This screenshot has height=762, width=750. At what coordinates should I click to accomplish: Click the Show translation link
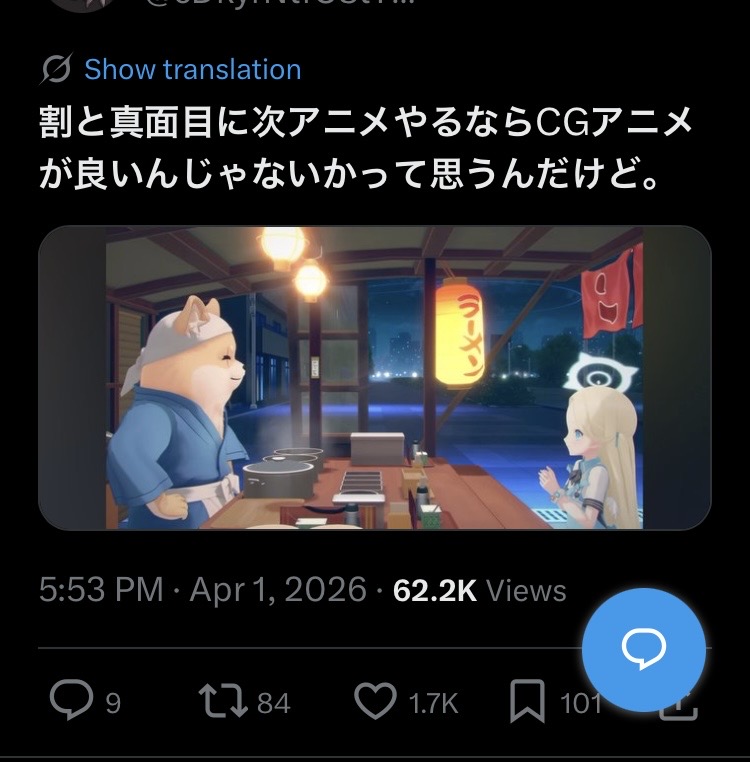pos(193,69)
